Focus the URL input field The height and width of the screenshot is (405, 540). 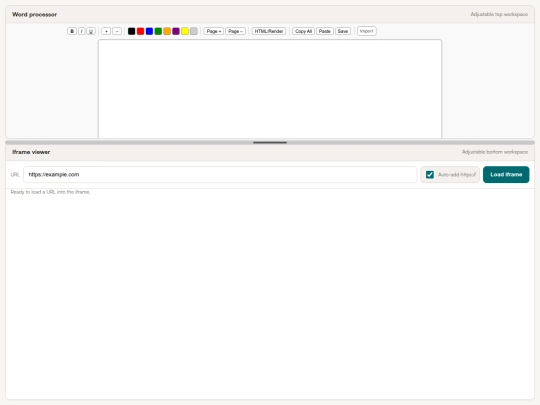220,175
